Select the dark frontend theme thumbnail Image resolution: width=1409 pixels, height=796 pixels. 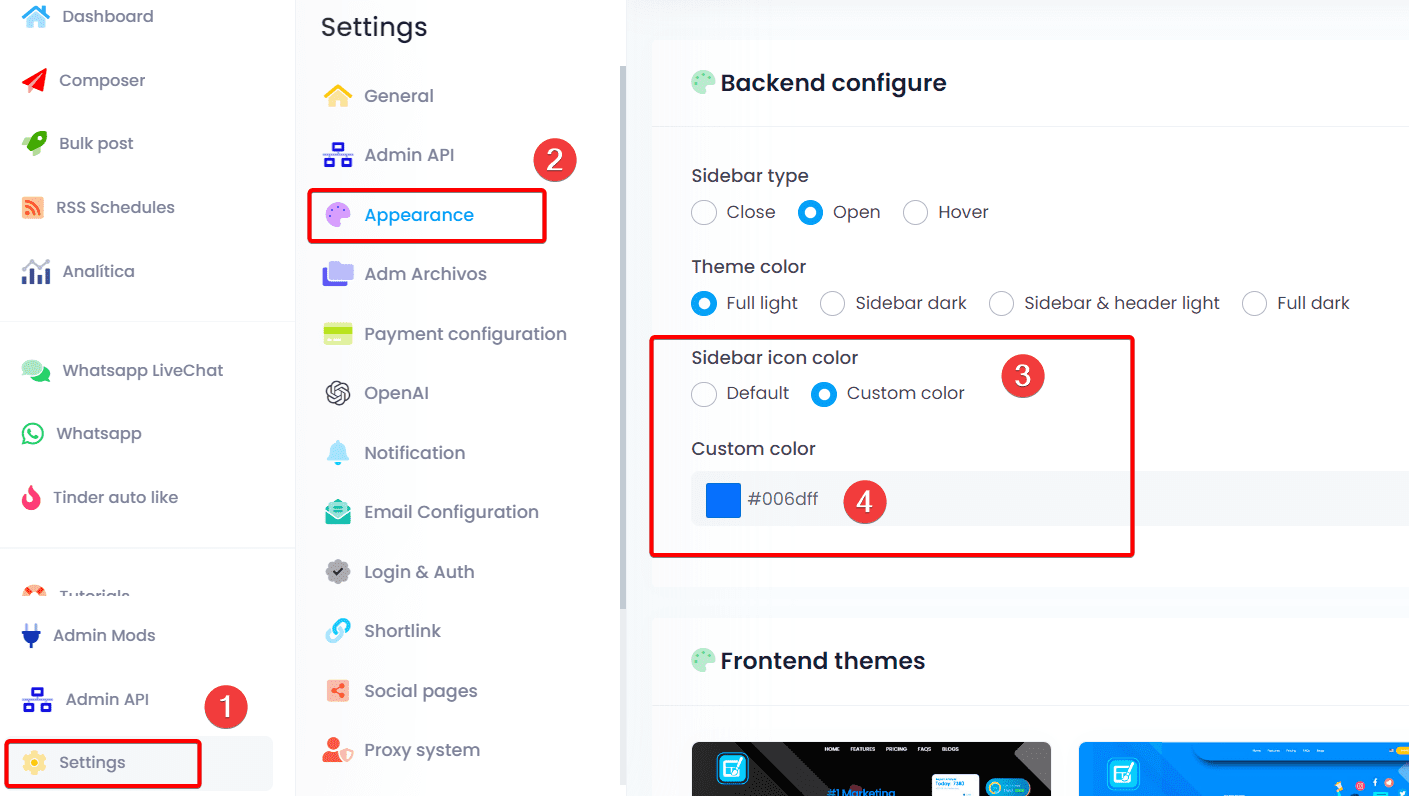pos(871,769)
